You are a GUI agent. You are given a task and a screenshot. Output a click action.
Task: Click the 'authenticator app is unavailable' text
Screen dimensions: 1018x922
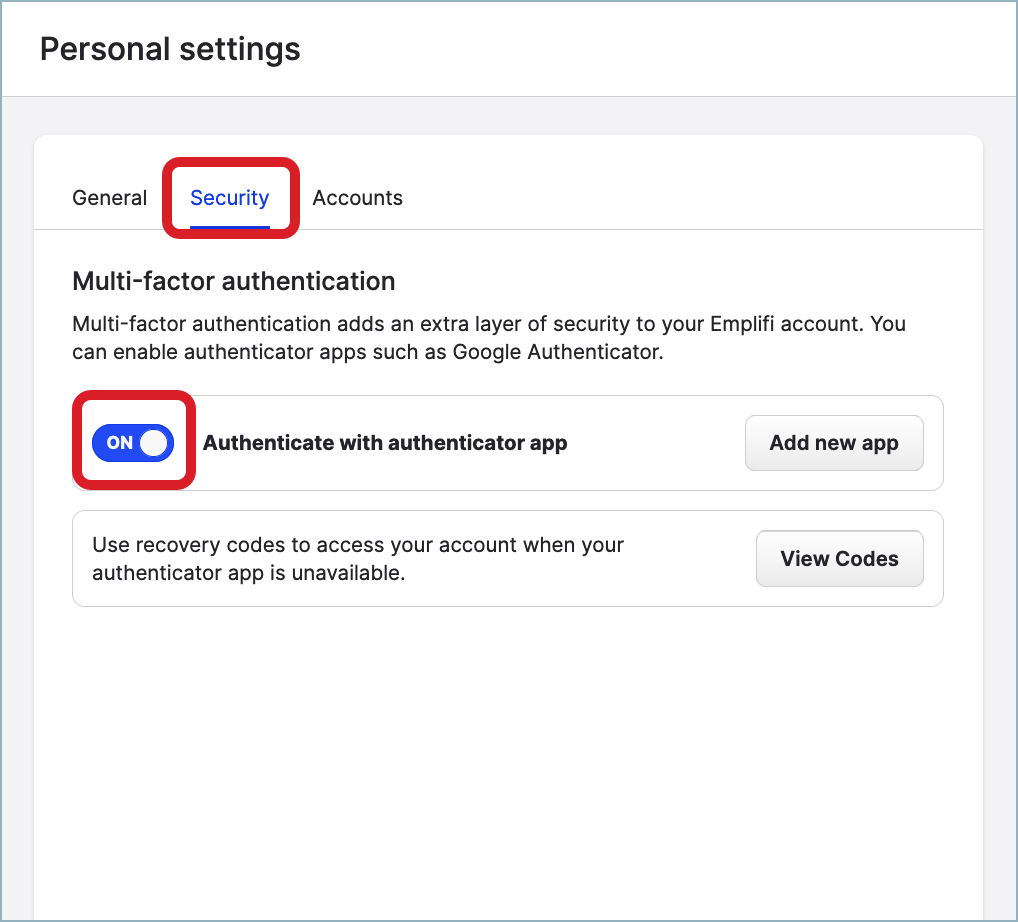tap(248, 573)
